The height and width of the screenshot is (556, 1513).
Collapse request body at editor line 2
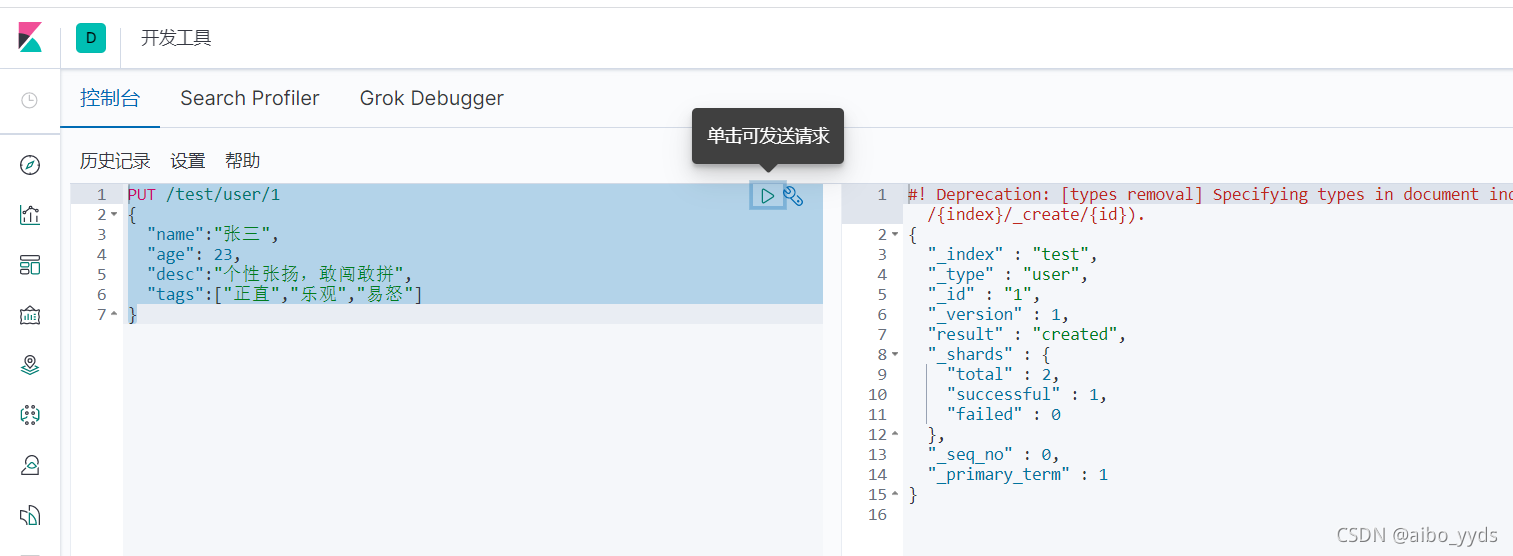point(114,215)
